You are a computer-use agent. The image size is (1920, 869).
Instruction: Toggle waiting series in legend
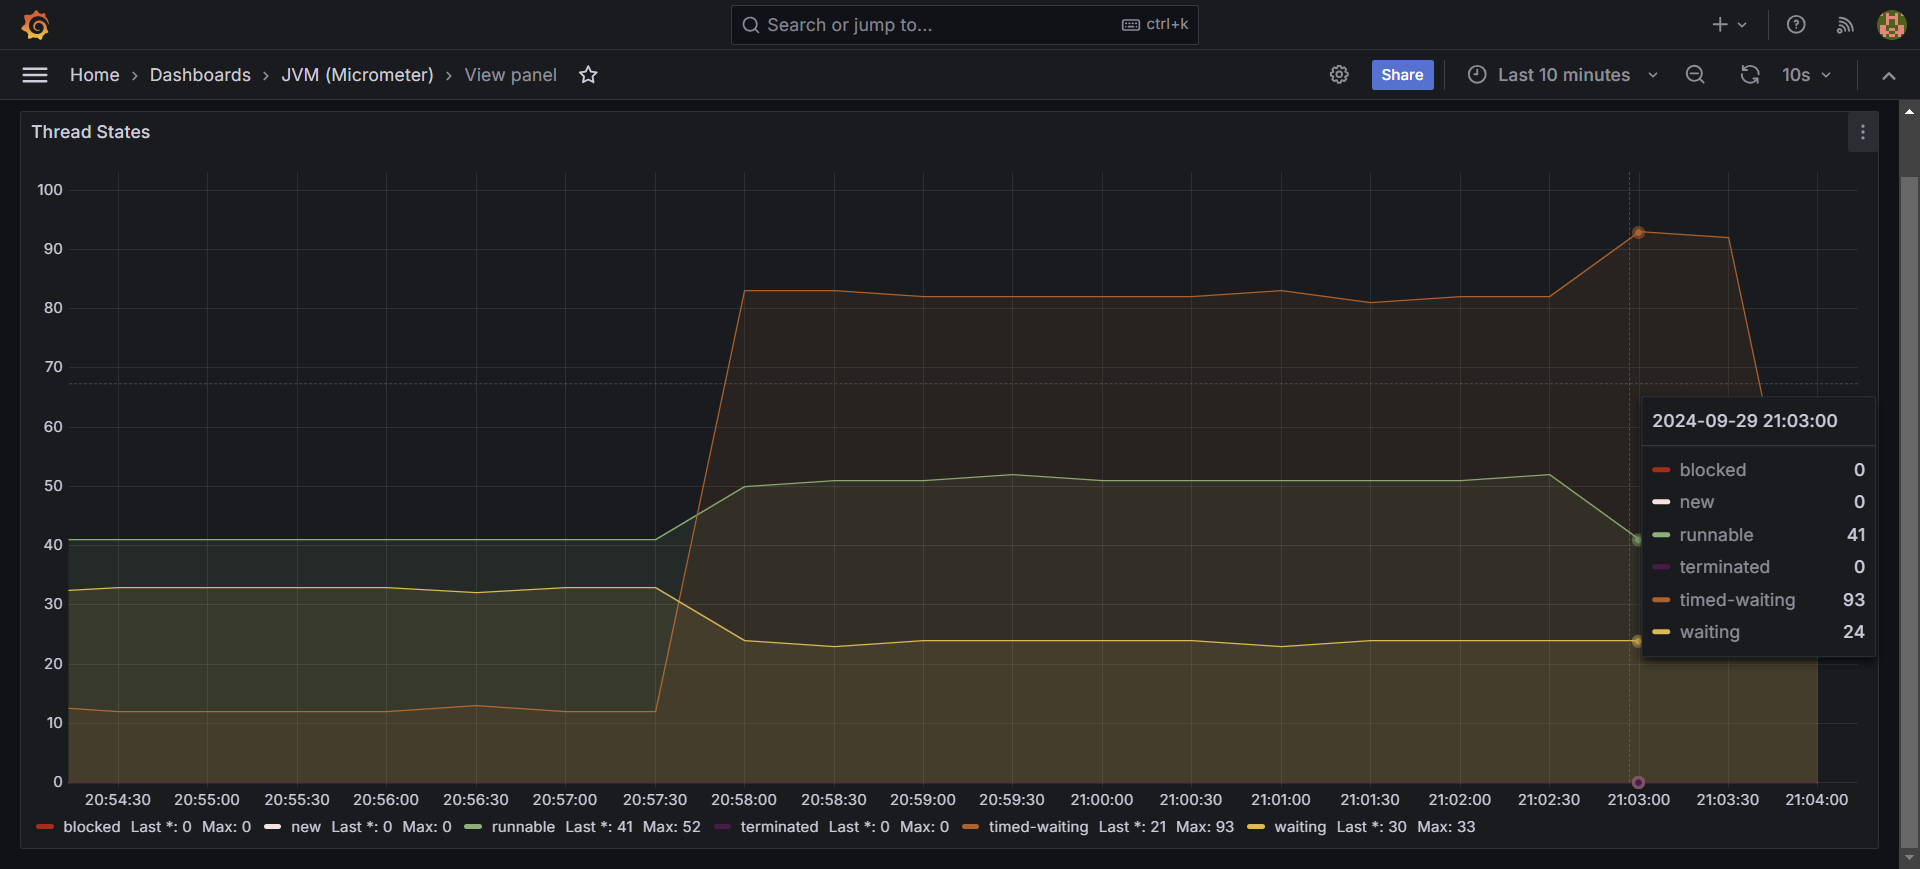coord(1300,827)
